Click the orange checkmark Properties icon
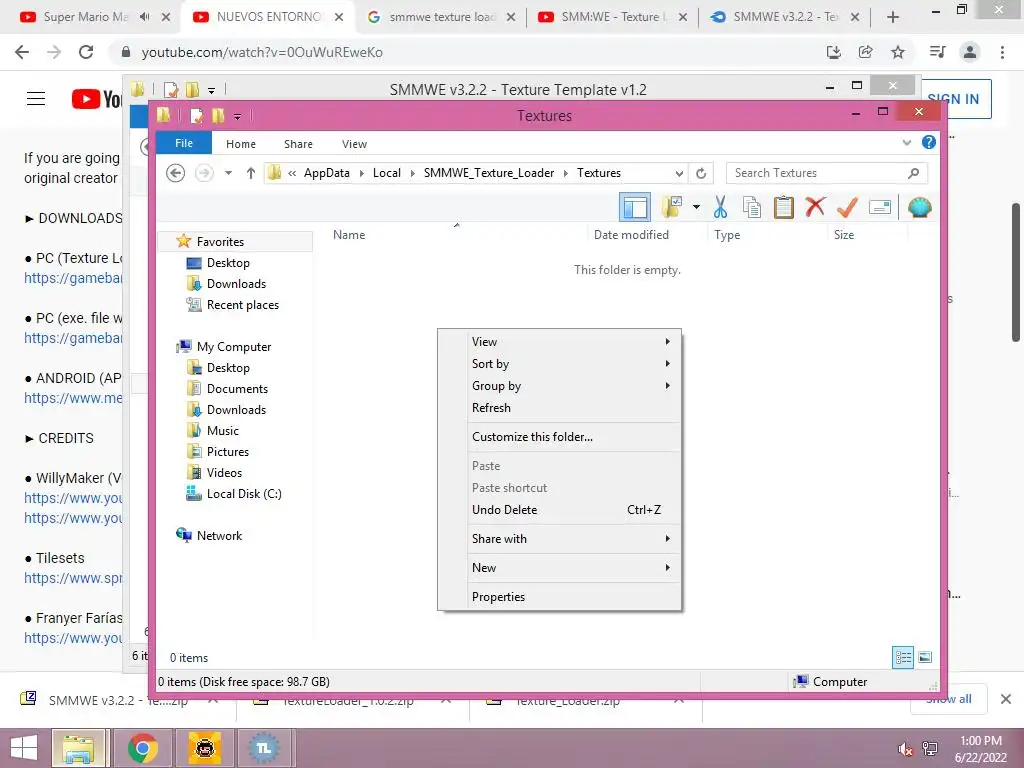This screenshot has width=1024, height=768. tap(847, 208)
